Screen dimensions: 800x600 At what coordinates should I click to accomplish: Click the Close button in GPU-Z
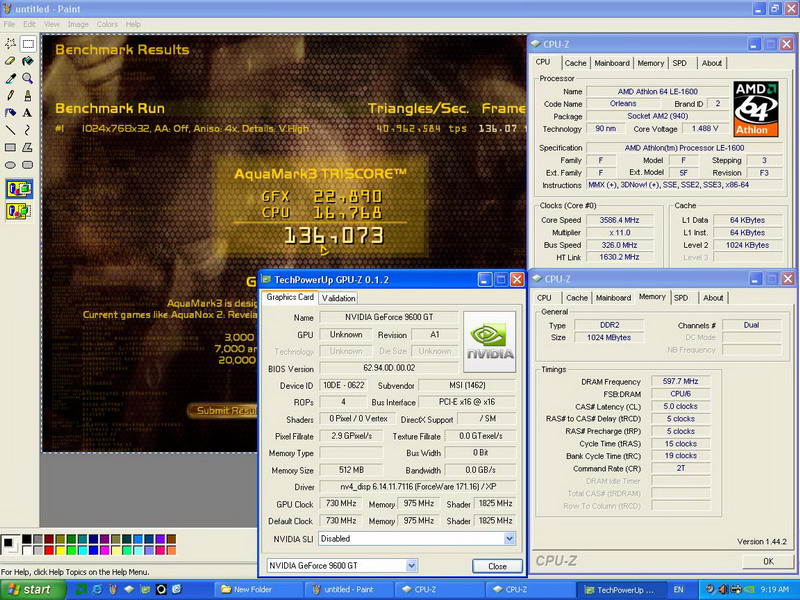point(497,566)
